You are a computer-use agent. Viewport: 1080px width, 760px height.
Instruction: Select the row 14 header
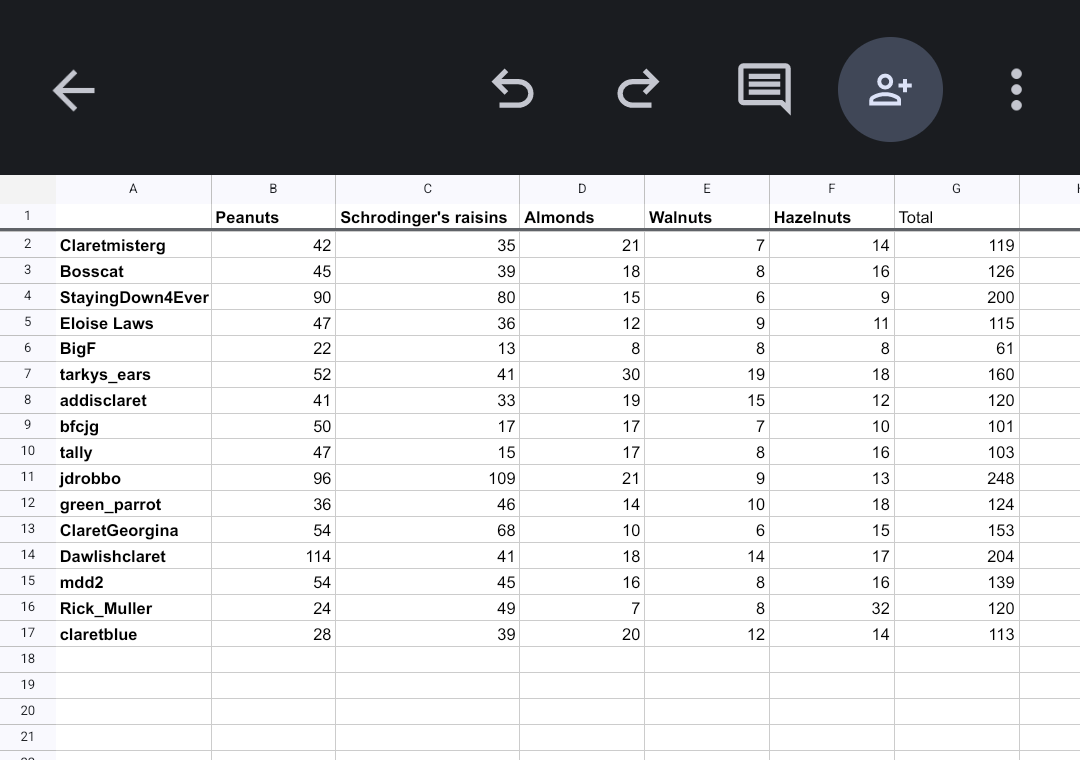[x=28, y=555]
